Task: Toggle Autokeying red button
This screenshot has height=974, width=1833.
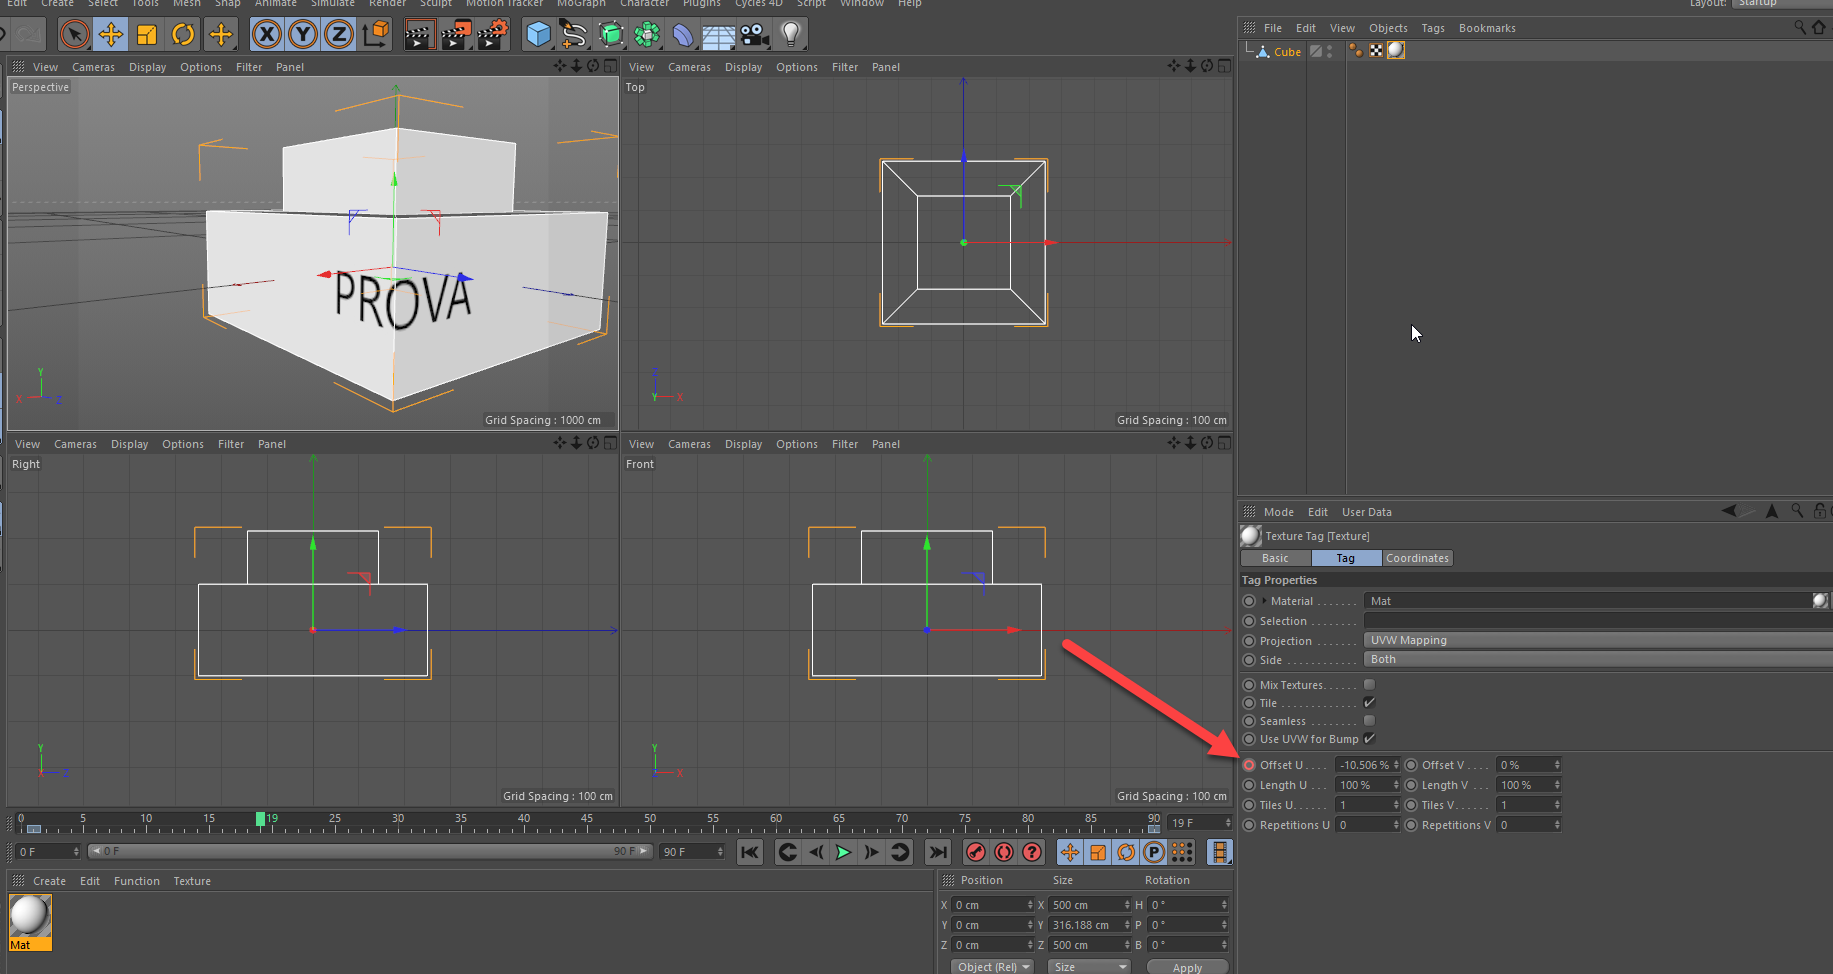Action: click(x=1004, y=852)
